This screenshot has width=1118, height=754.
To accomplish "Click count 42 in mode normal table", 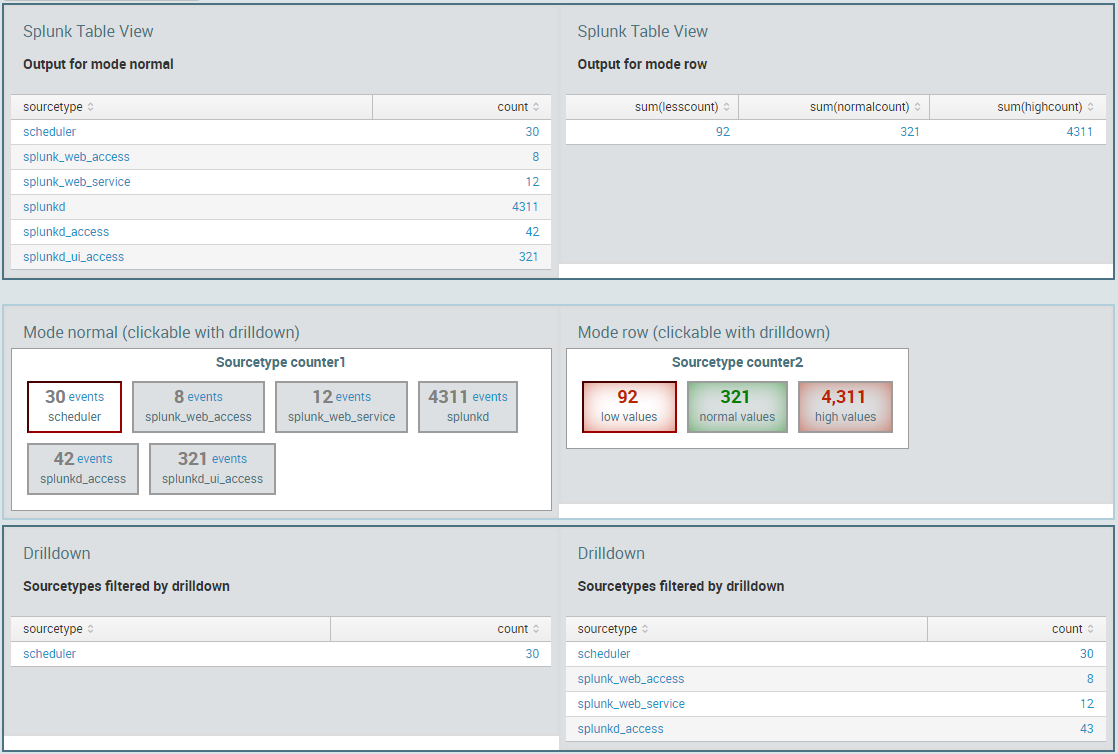I will (532, 232).
